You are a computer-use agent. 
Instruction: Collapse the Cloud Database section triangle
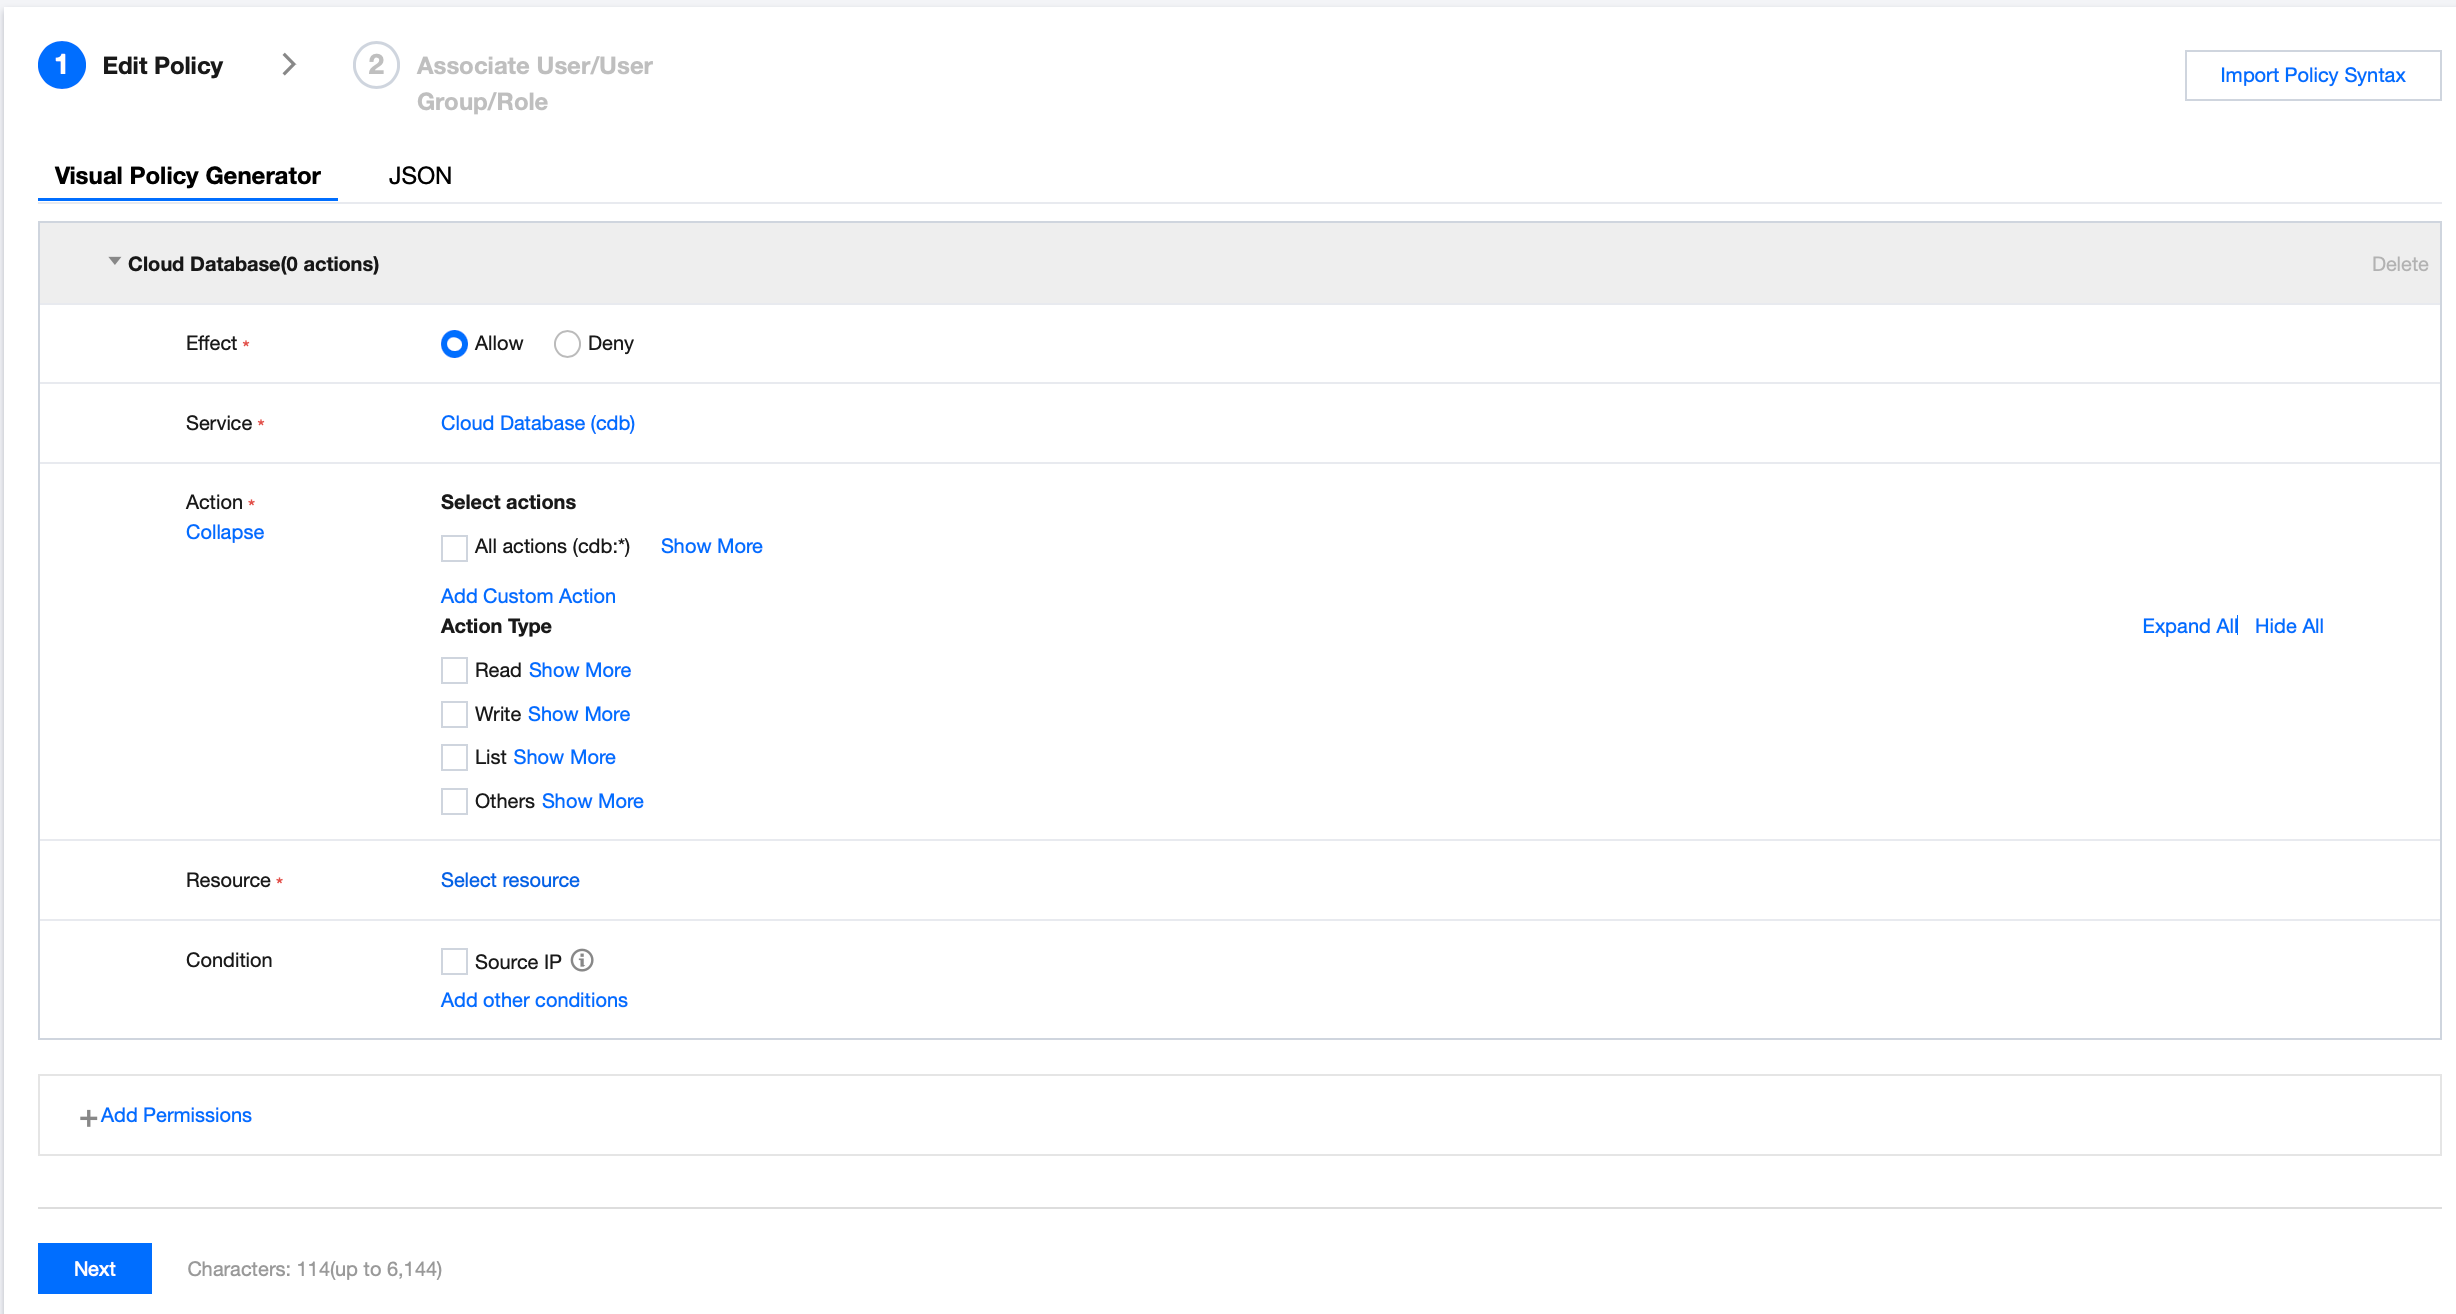114,262
